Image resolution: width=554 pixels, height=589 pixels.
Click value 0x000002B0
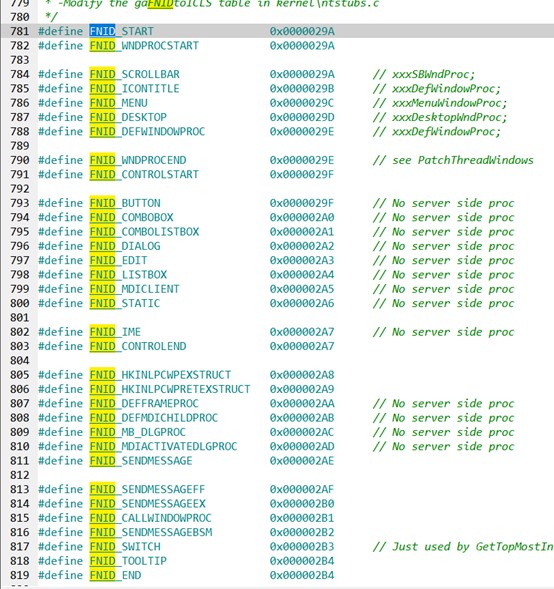302,504
